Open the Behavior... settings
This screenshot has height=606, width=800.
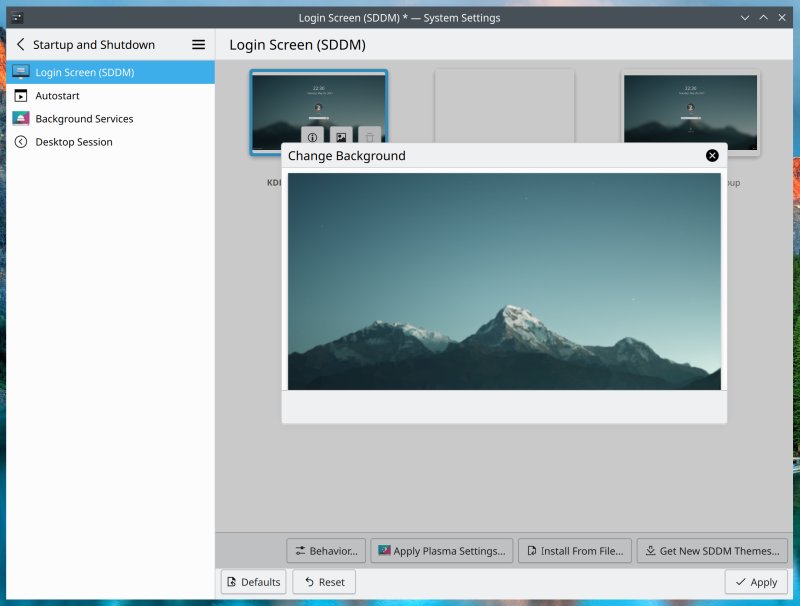click(x=326, y=551)
